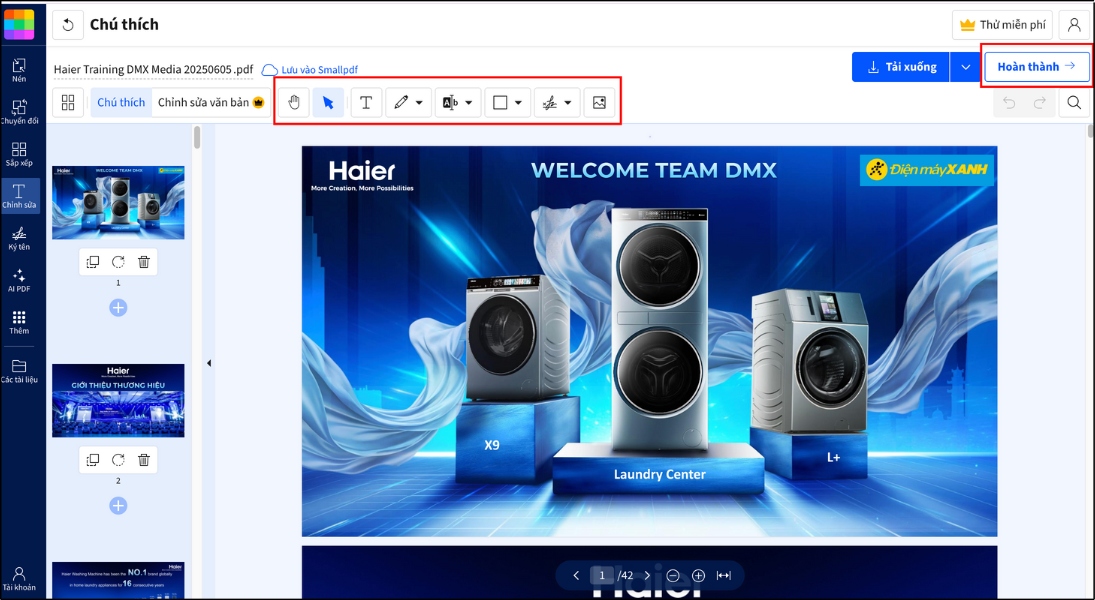Select the text highlighter tool
1095x600 pixels.
pyautogui.click(x=450, y=101)
